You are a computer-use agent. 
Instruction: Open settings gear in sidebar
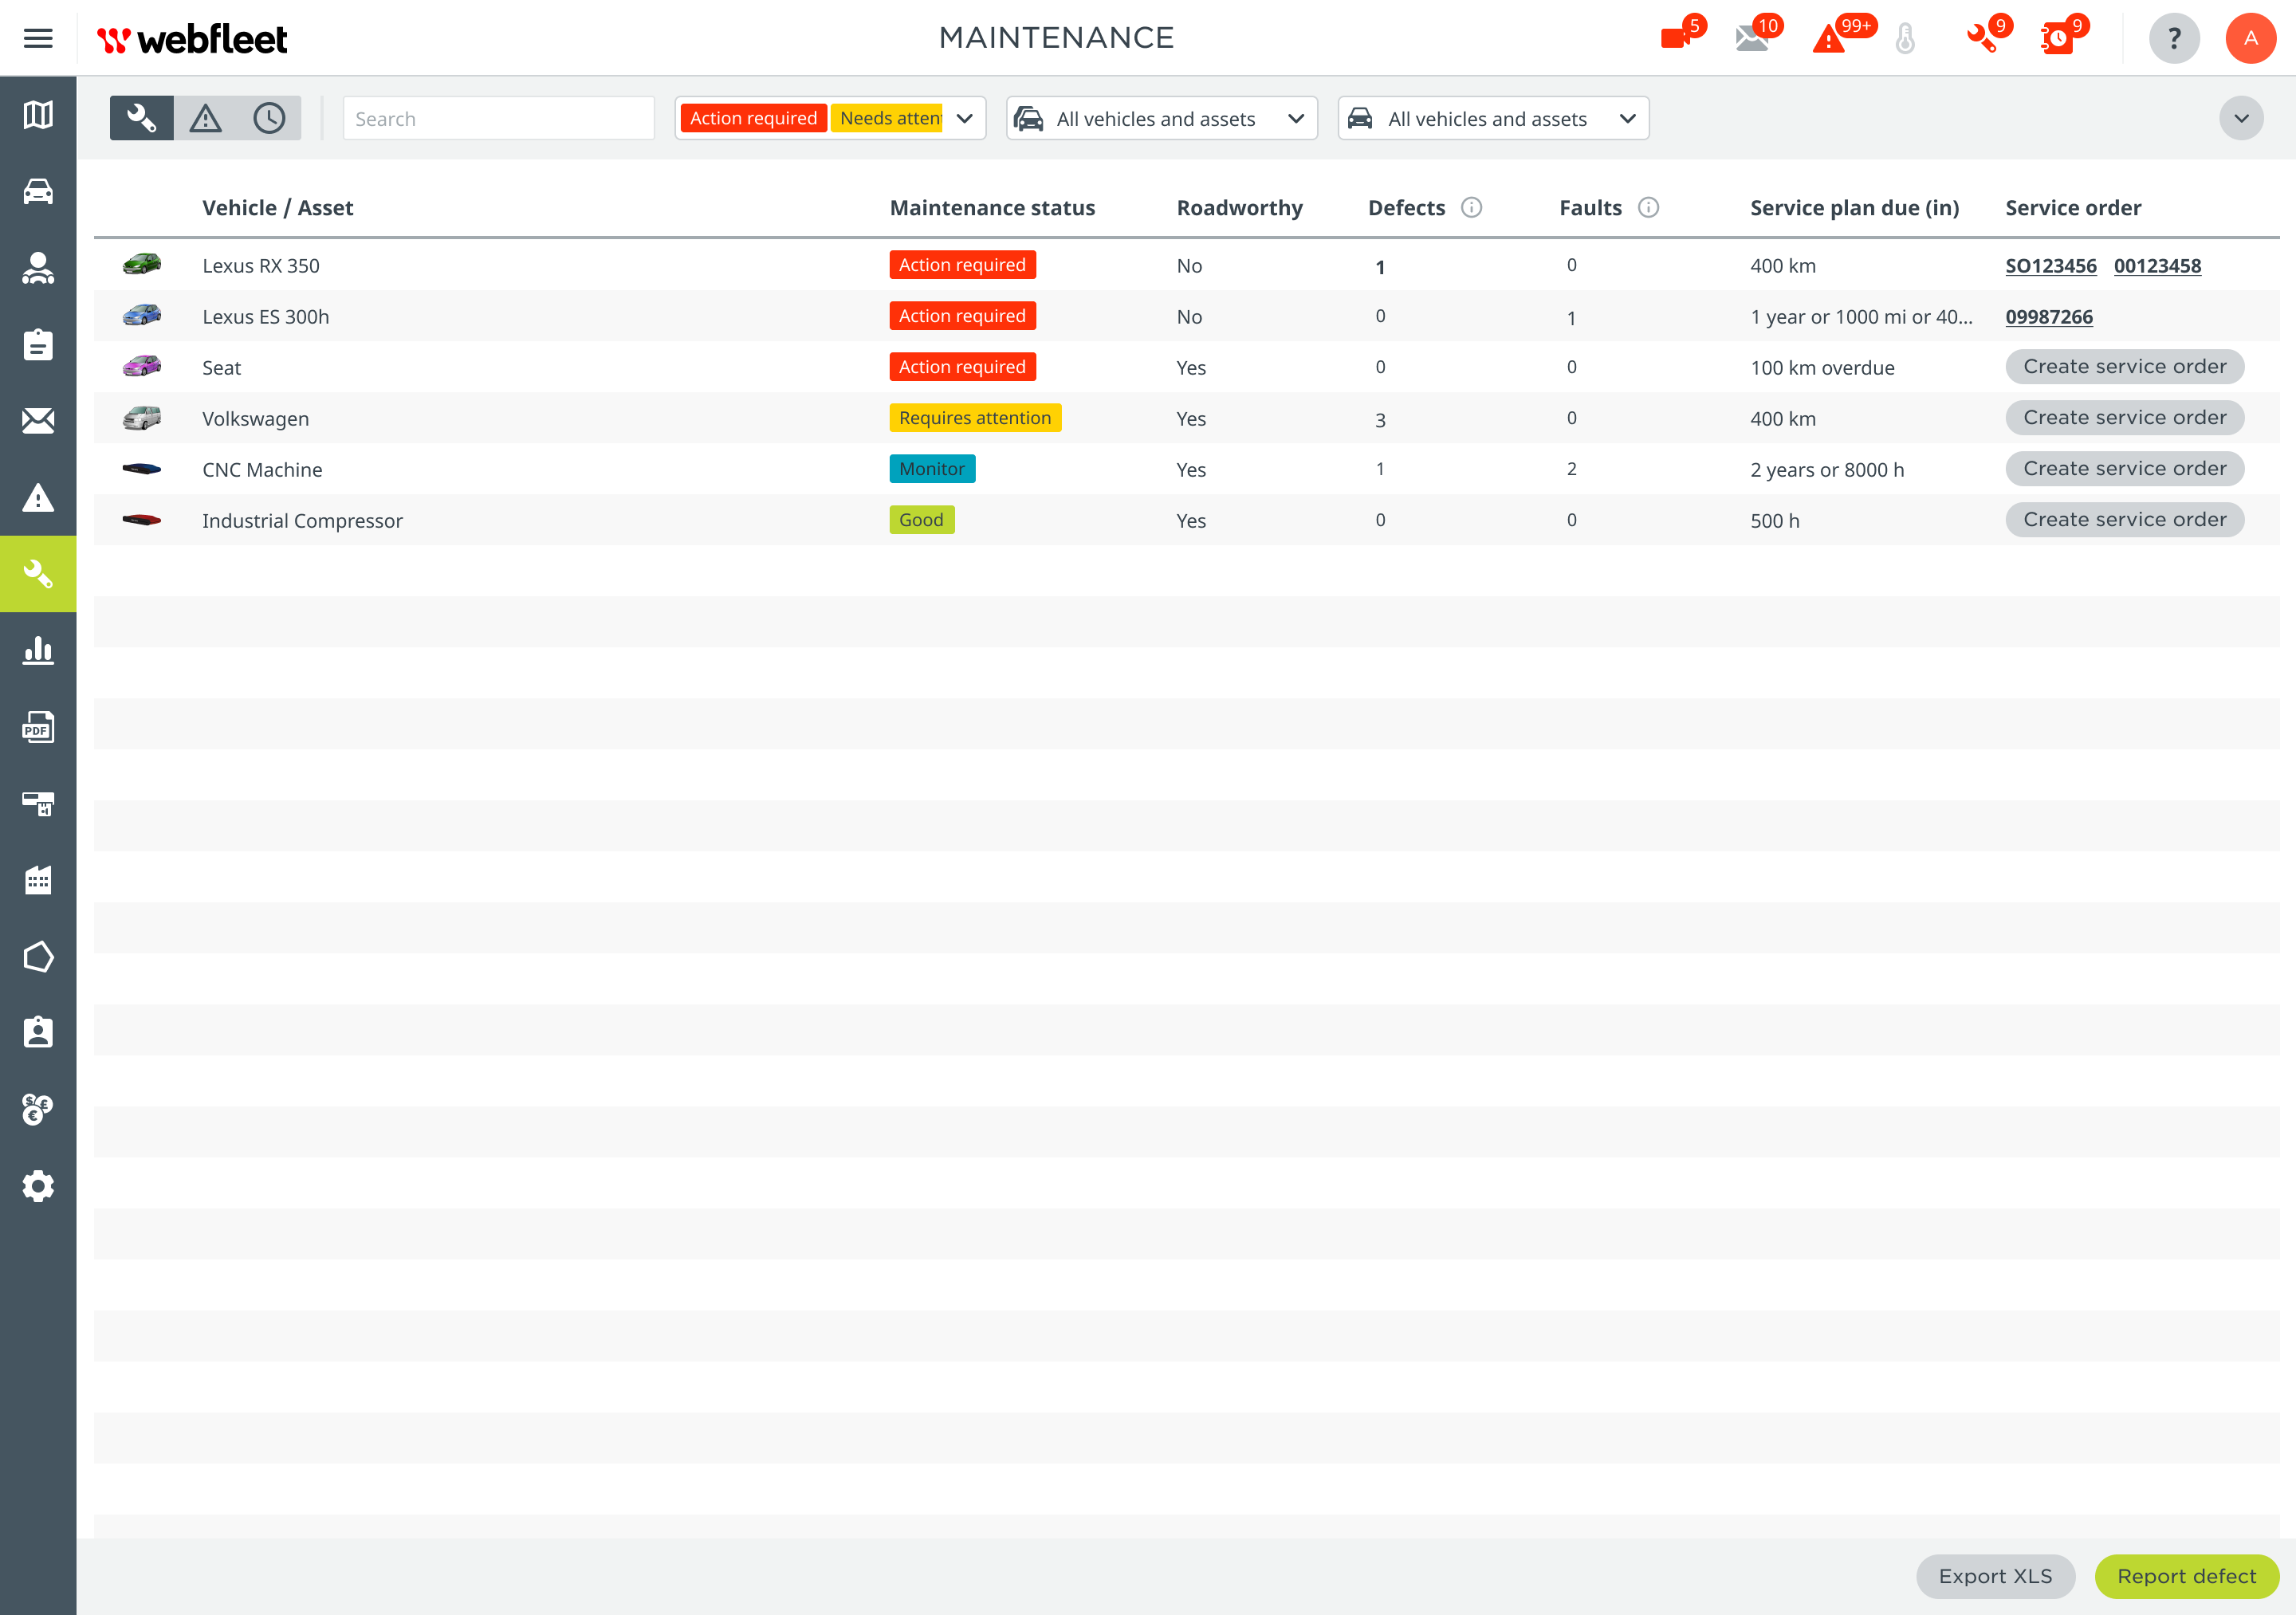point(38,1186)
